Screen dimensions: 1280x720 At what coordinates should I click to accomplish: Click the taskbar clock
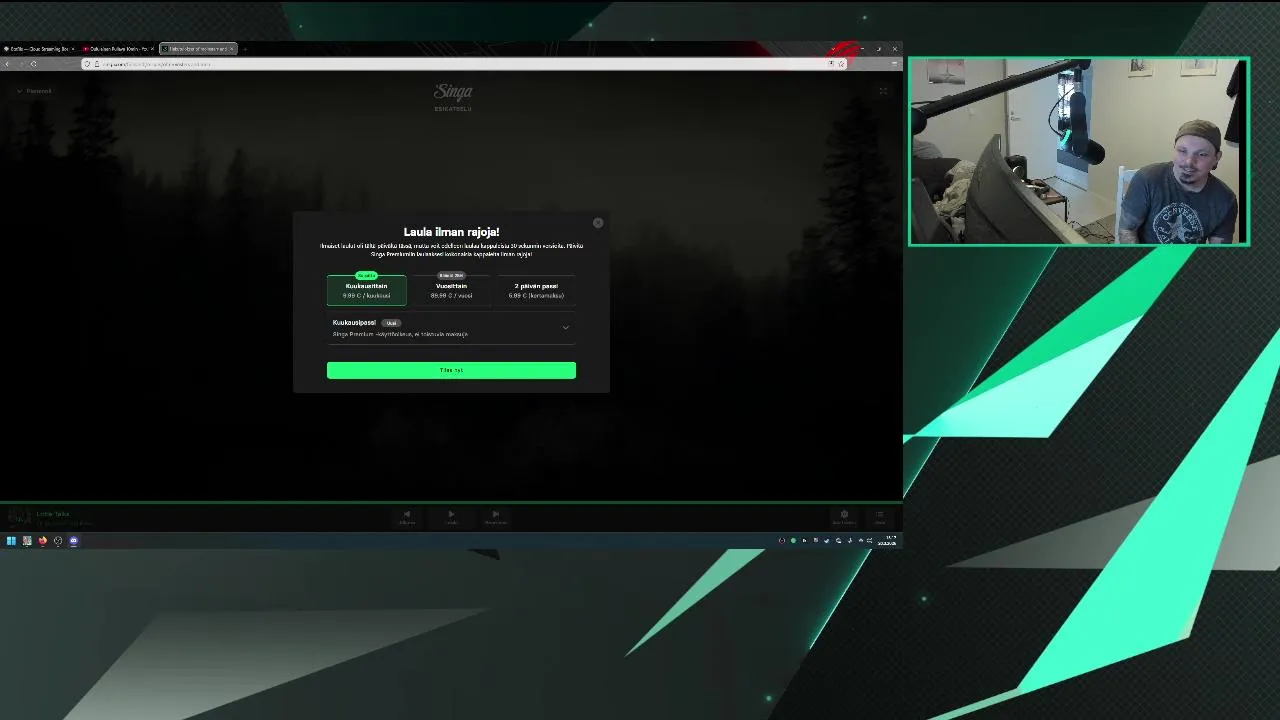887,541
